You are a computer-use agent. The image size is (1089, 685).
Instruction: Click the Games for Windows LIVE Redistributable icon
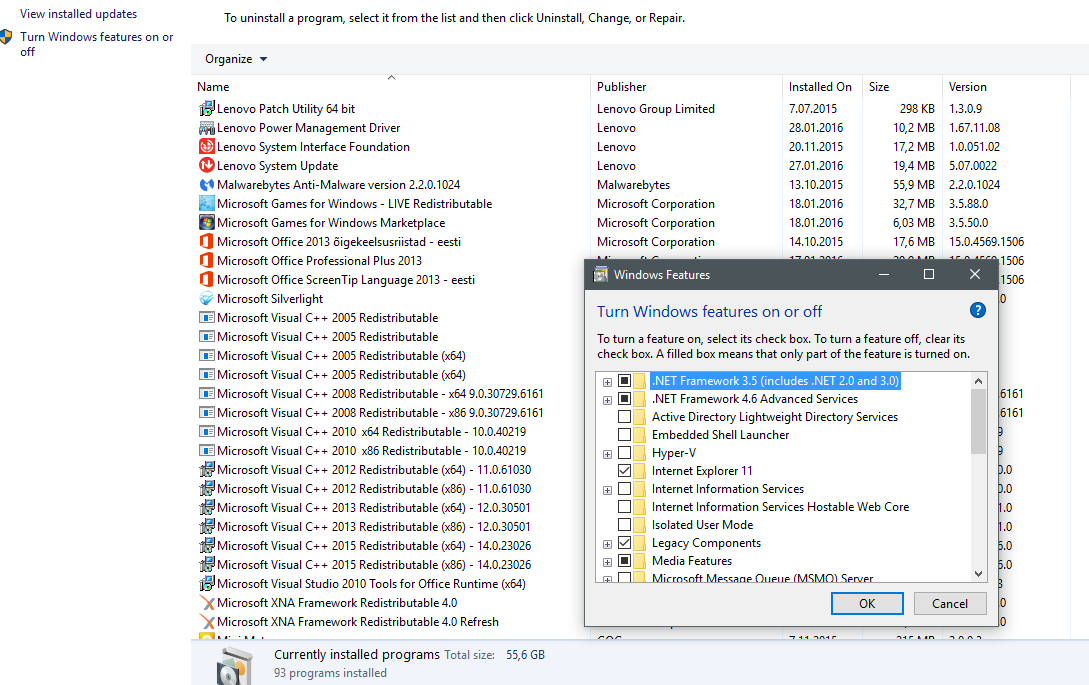click(x=206, y=204)
